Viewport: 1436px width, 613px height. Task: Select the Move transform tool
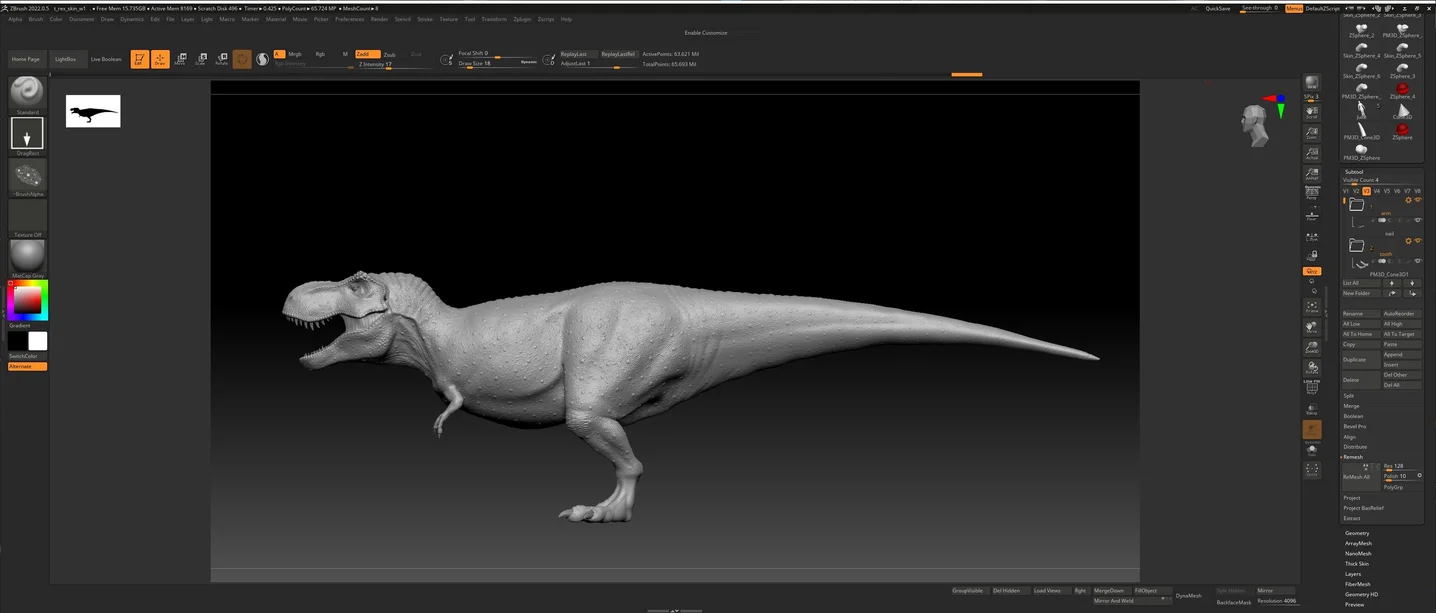tap(180, 59)
